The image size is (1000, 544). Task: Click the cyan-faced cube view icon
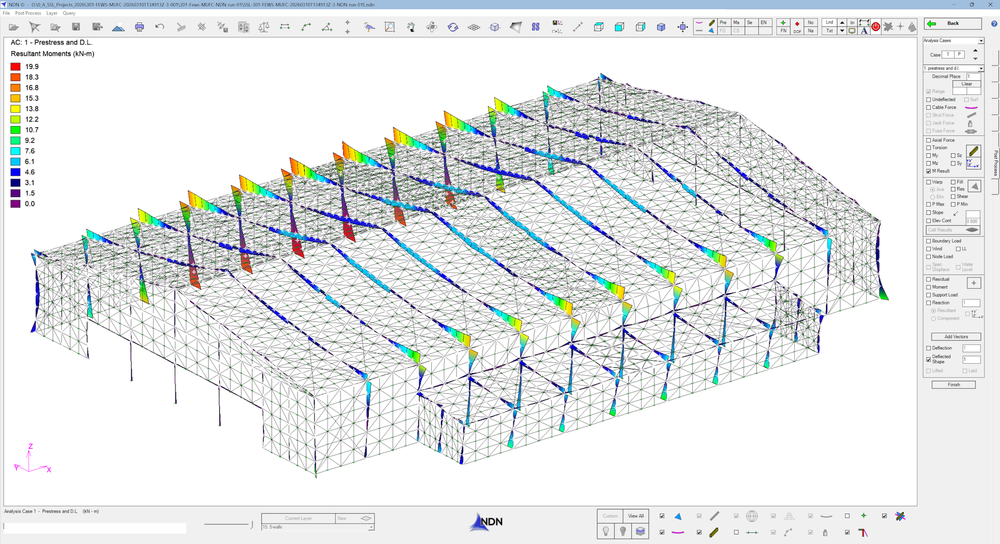[x=619, y=27]
